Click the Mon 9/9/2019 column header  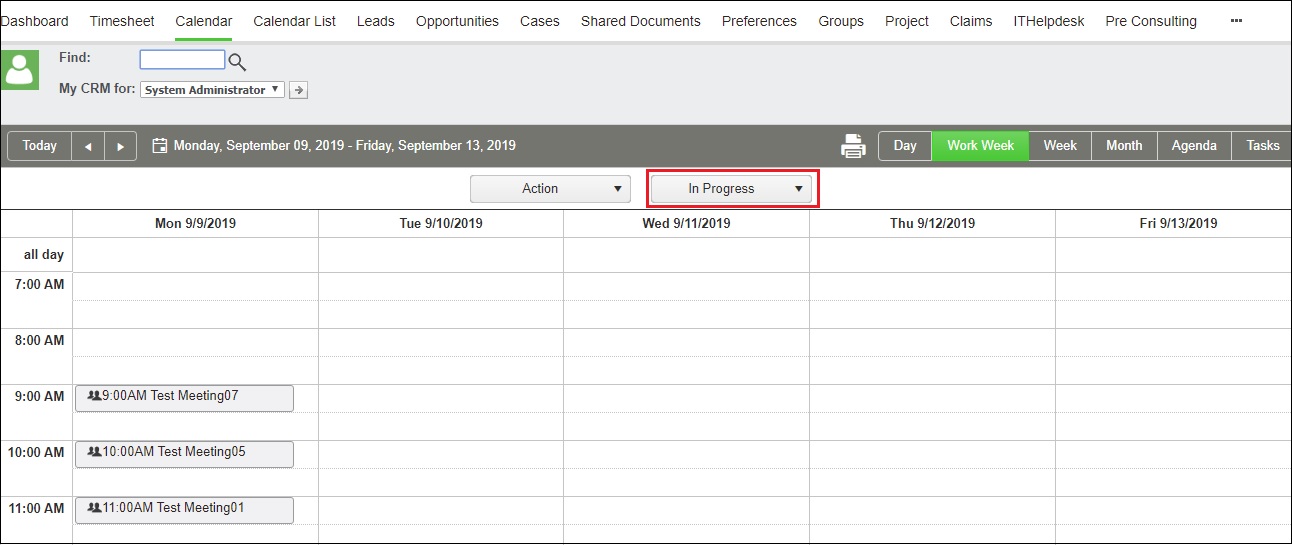click(195, 224)
